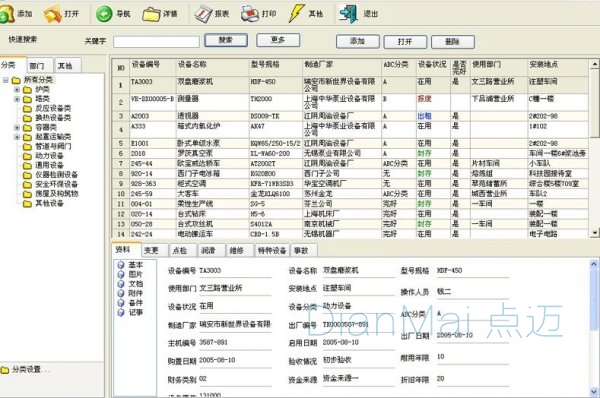Viewport: 600px width, 398px height.
Task: Click the lightning 其他 toolbar icon
Action: coord(296,14)
